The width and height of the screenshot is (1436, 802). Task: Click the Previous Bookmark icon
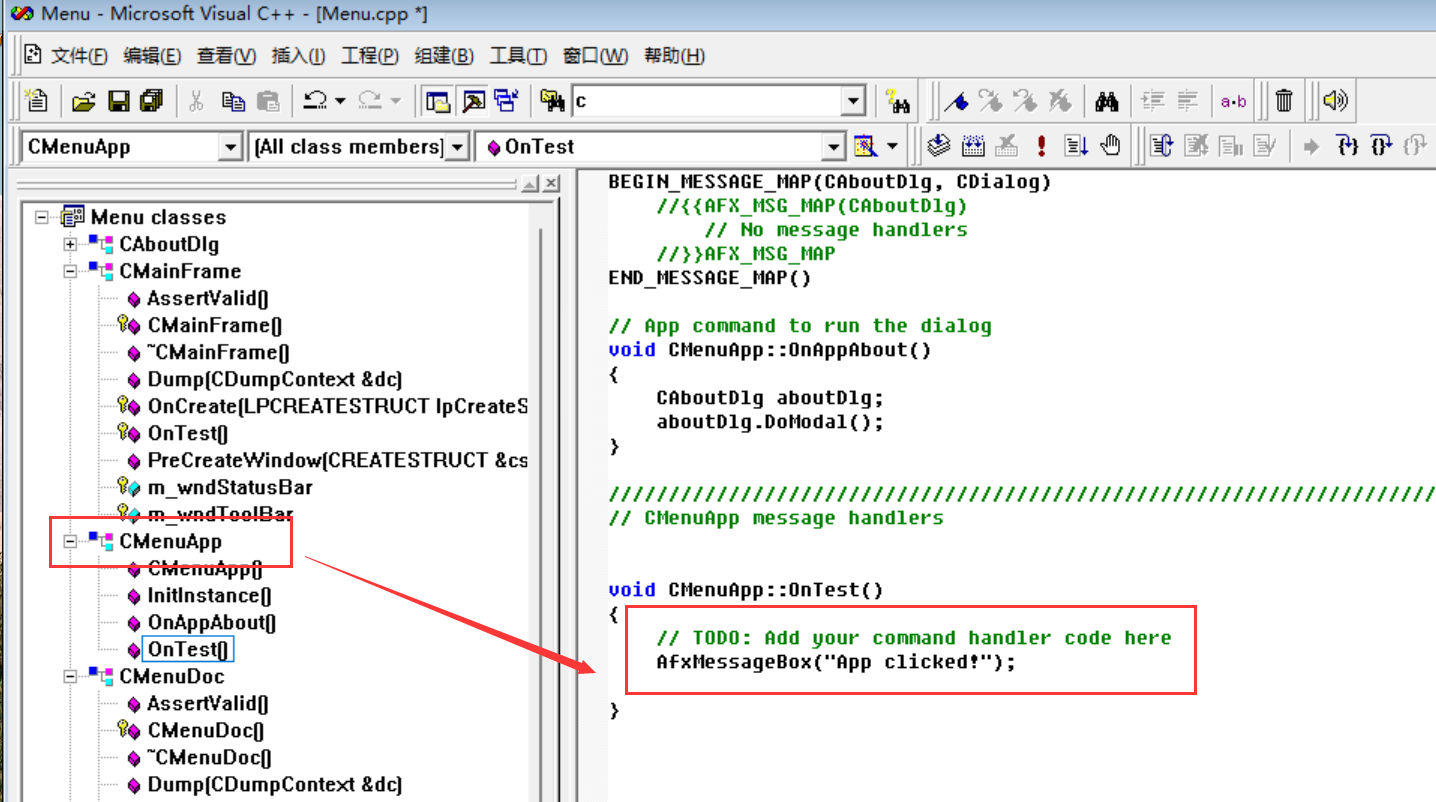coord(1025,101)
